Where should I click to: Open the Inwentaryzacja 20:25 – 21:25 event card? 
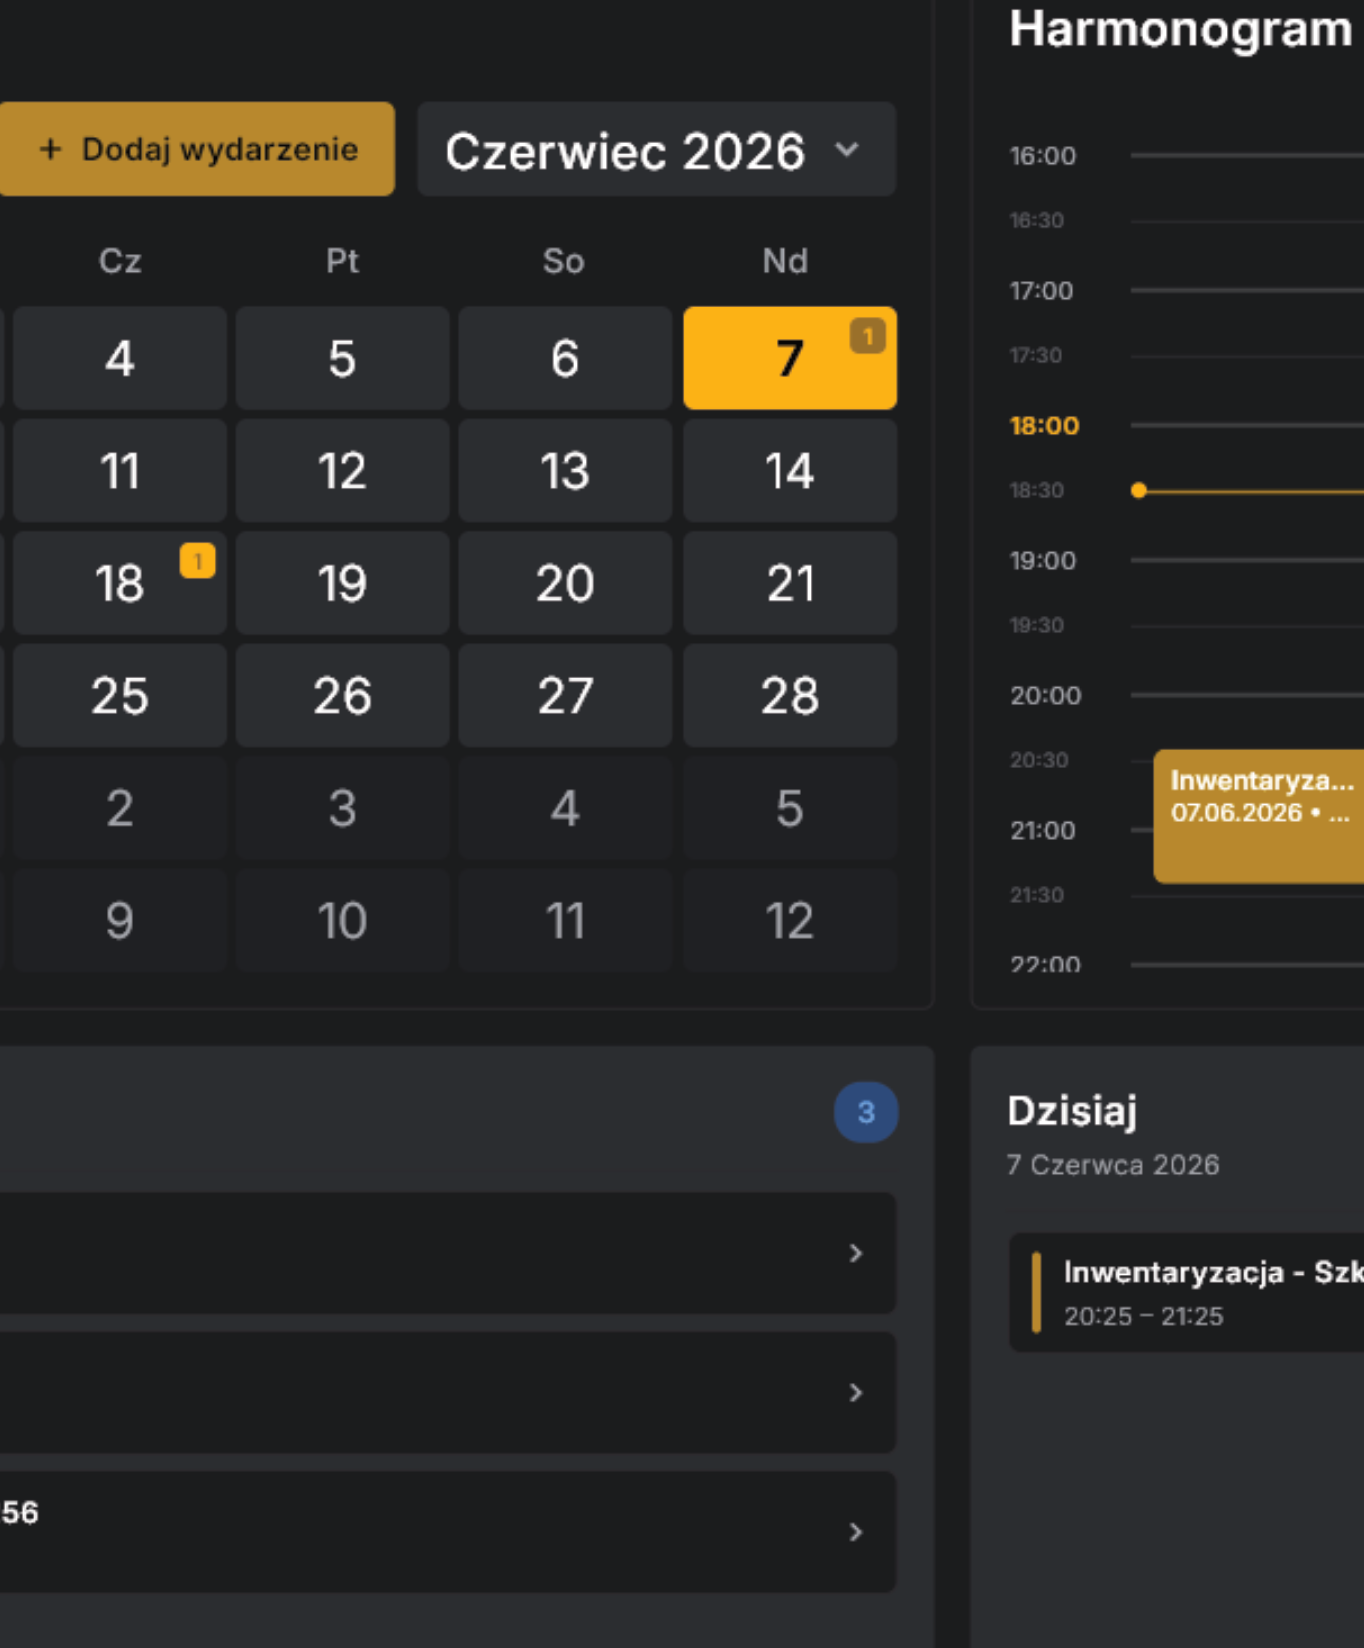[1187, 1292]
